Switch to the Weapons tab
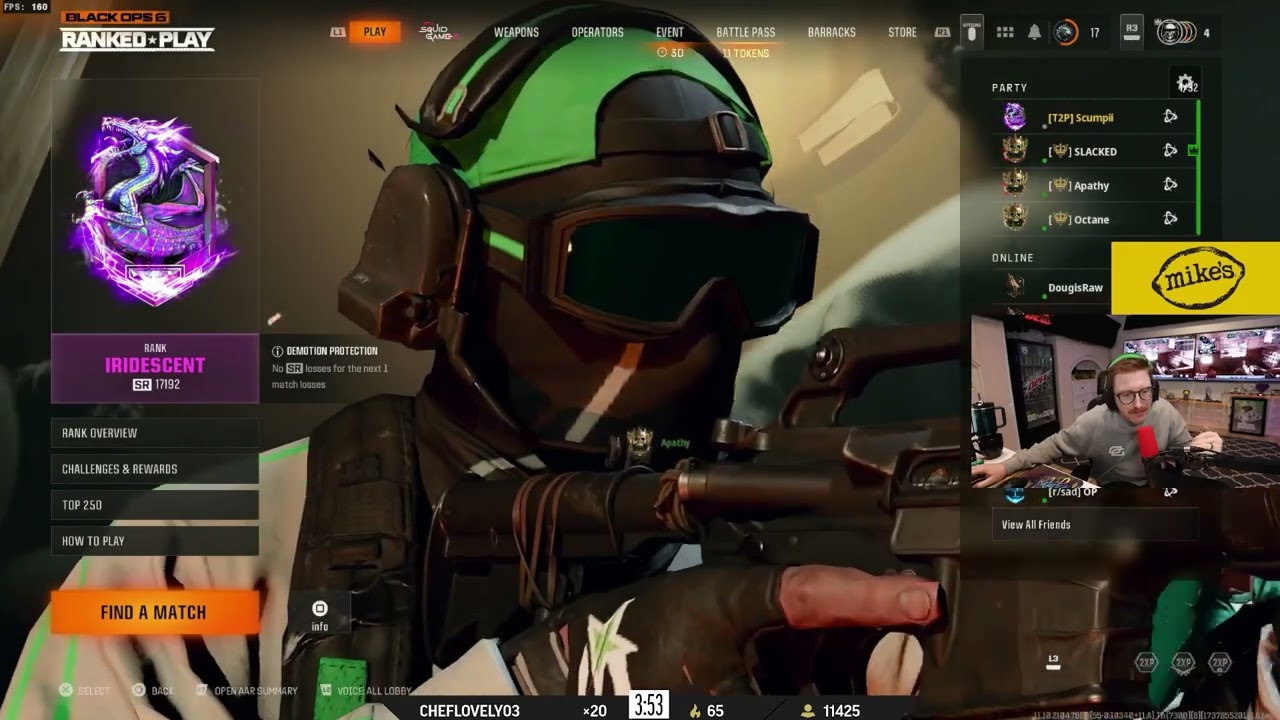 point(516,32)
